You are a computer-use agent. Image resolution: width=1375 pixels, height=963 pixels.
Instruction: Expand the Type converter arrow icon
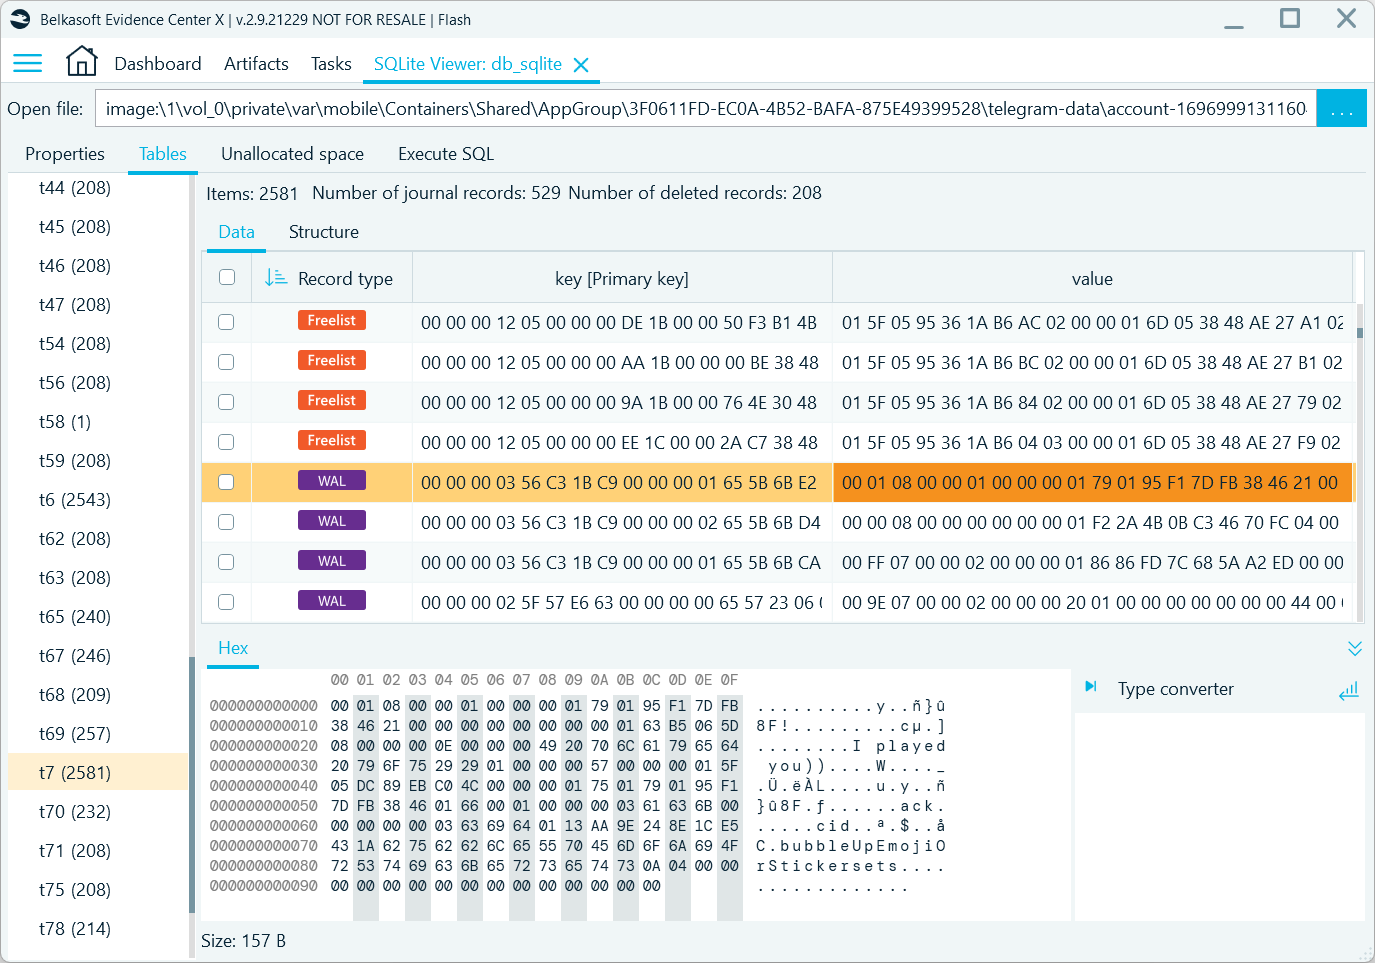(x=1091, y=687)
